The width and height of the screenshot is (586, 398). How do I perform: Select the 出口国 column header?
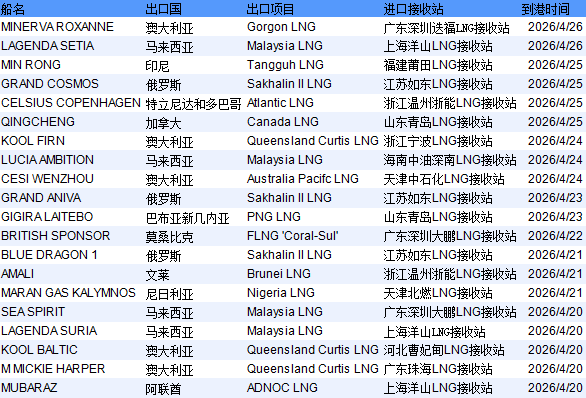point(163,9)
